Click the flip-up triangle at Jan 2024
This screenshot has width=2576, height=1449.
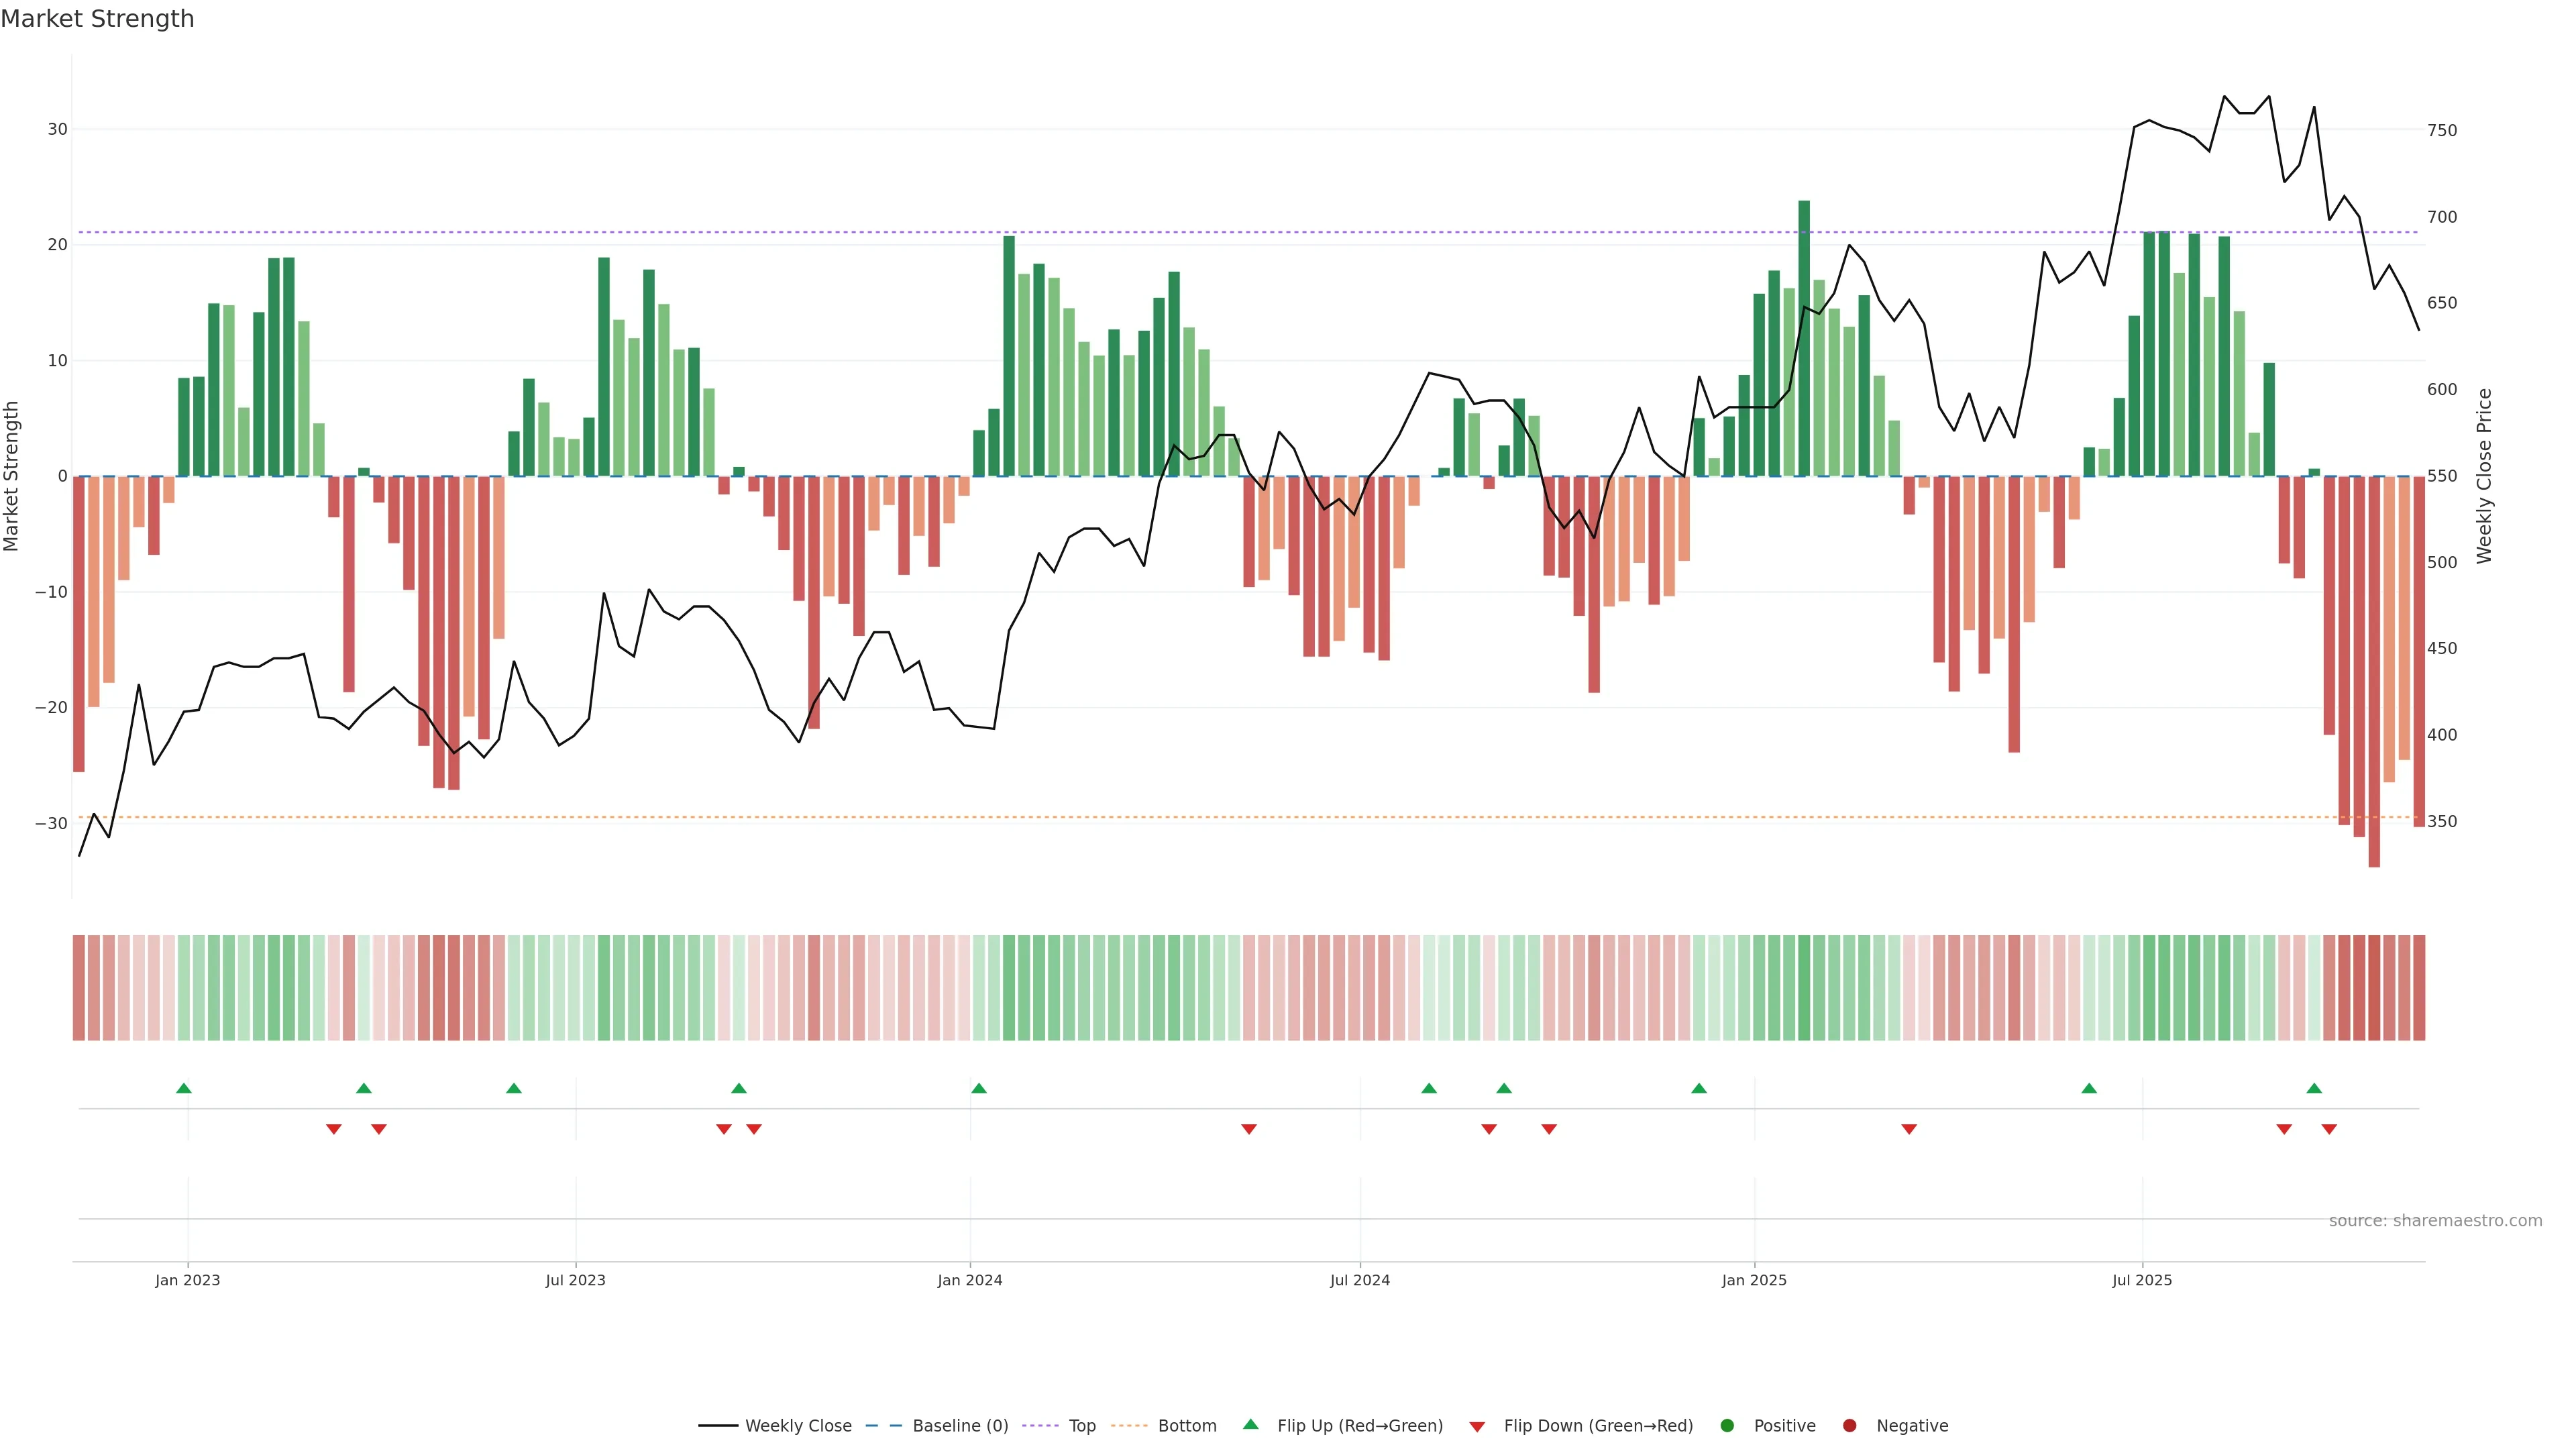979,1088
